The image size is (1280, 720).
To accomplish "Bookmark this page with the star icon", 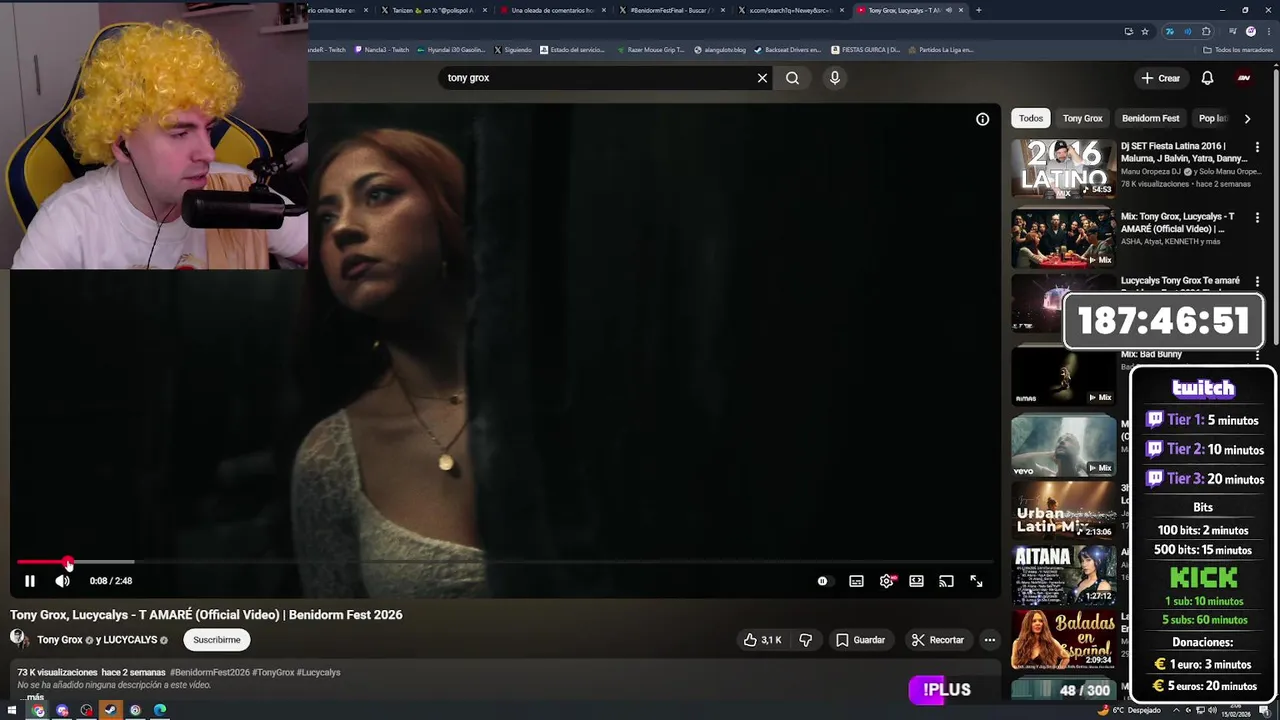I will tap(1145, 31).
